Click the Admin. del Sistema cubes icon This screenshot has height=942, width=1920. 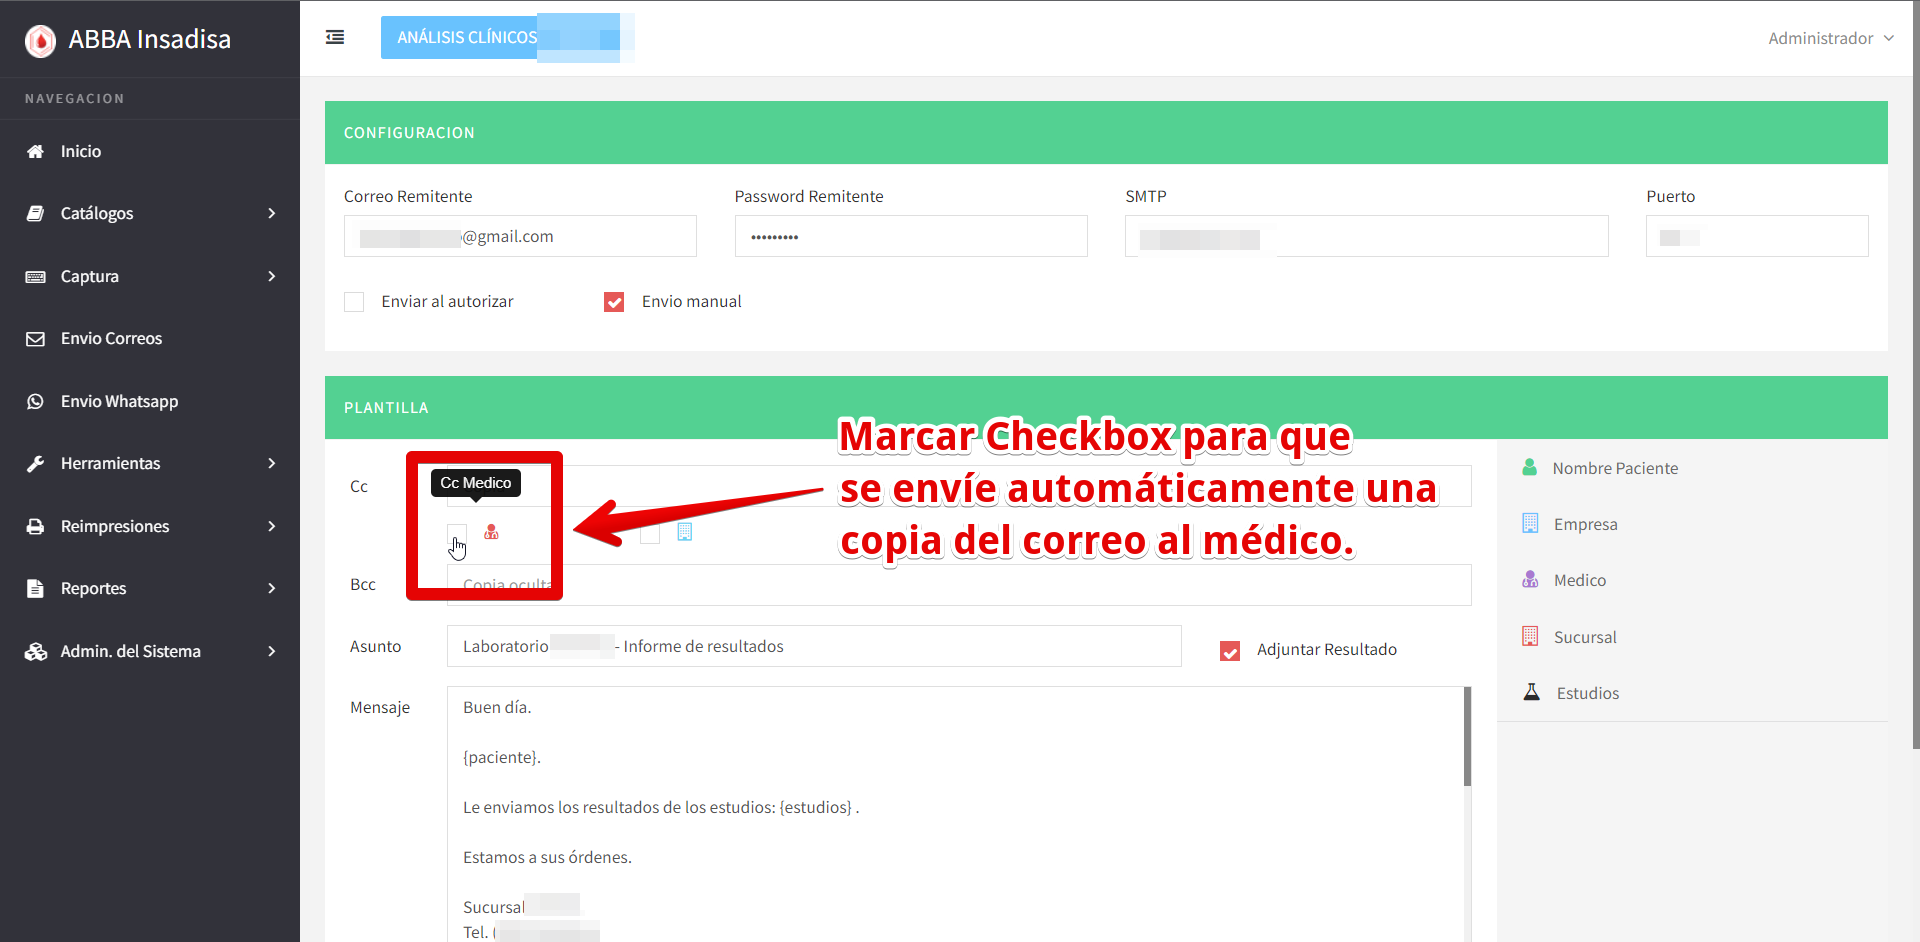tap(36, 652)
